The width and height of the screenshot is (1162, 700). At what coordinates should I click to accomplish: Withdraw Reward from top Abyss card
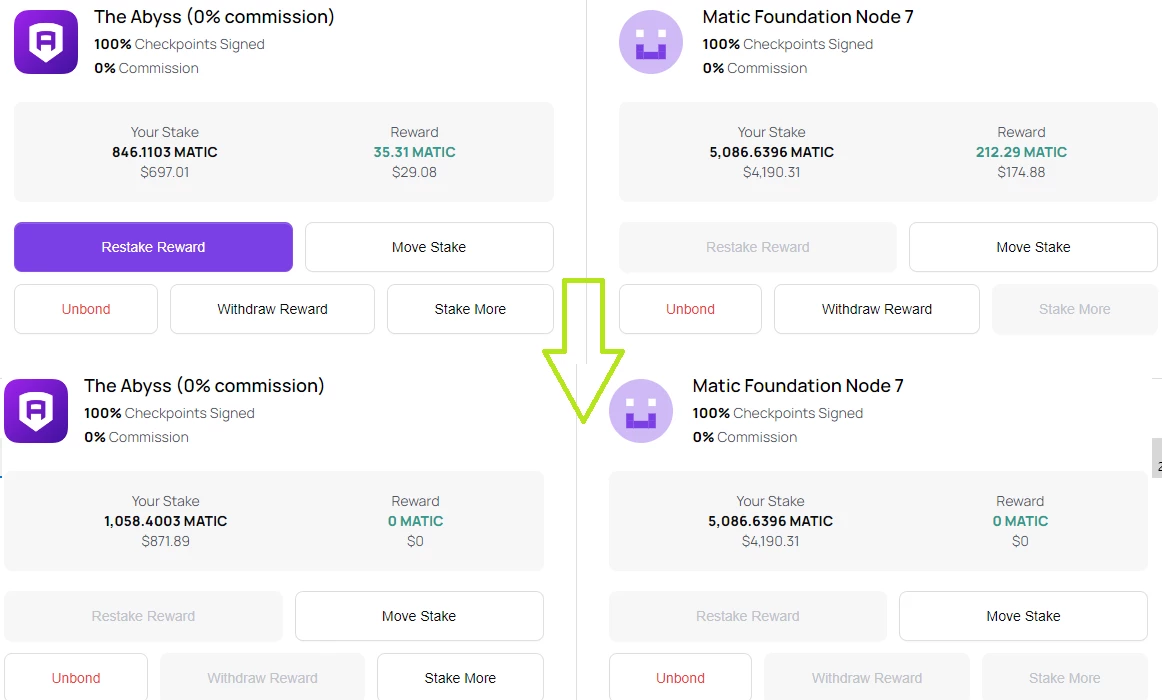tap(272, 309)
